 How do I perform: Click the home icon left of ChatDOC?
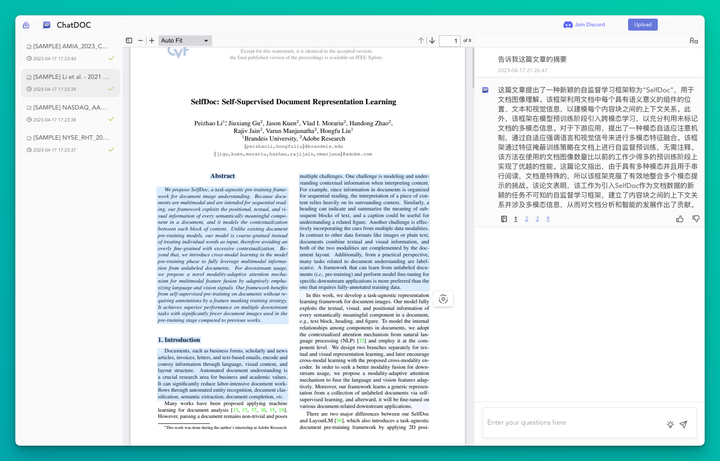point(26,25)
